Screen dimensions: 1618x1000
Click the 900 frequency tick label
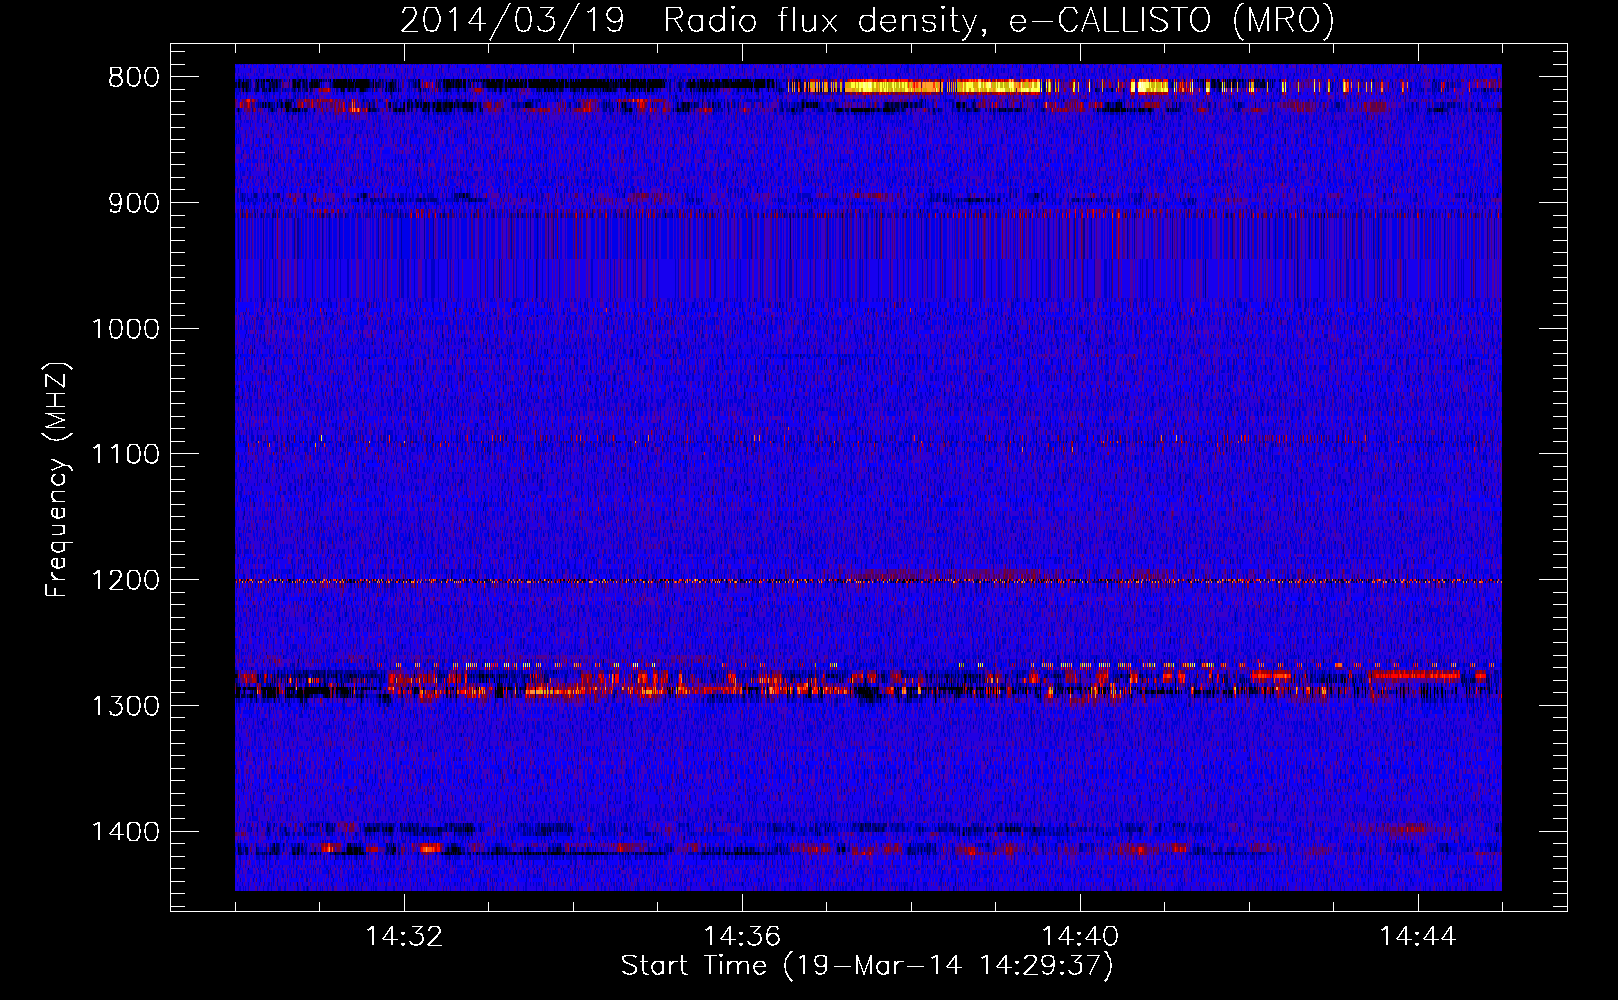[133, 204]
